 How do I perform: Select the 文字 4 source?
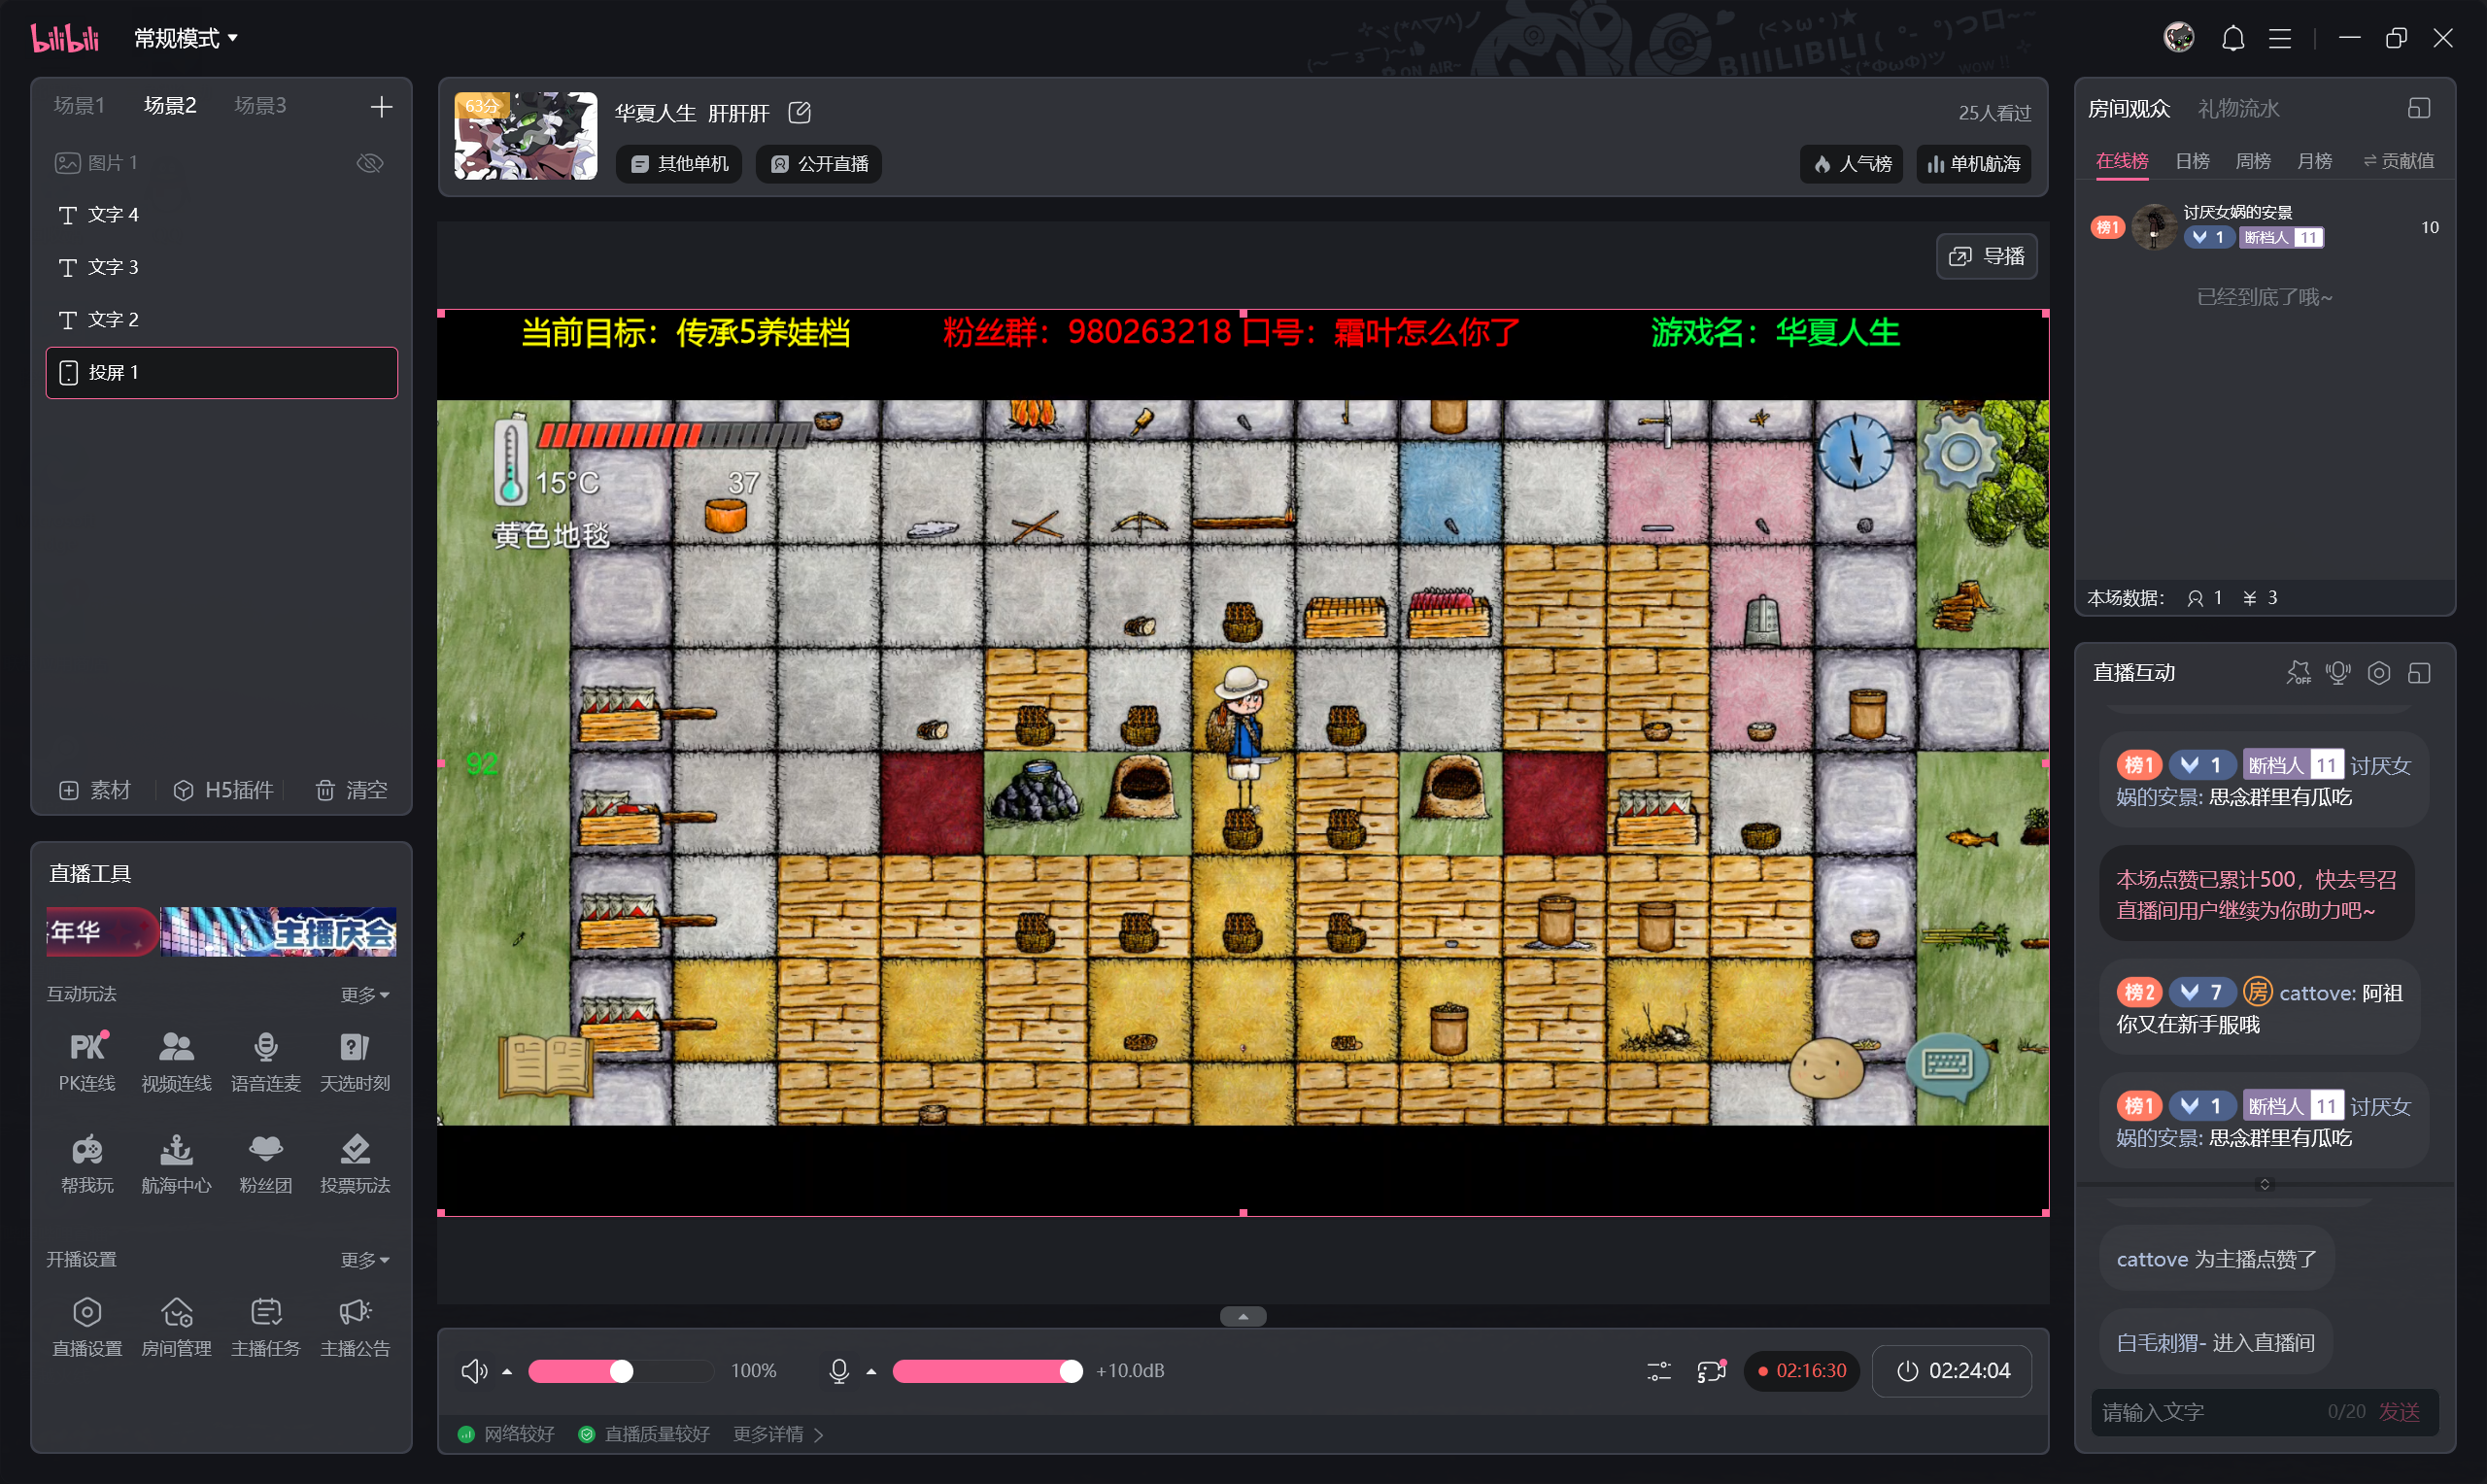coord(222,215)
